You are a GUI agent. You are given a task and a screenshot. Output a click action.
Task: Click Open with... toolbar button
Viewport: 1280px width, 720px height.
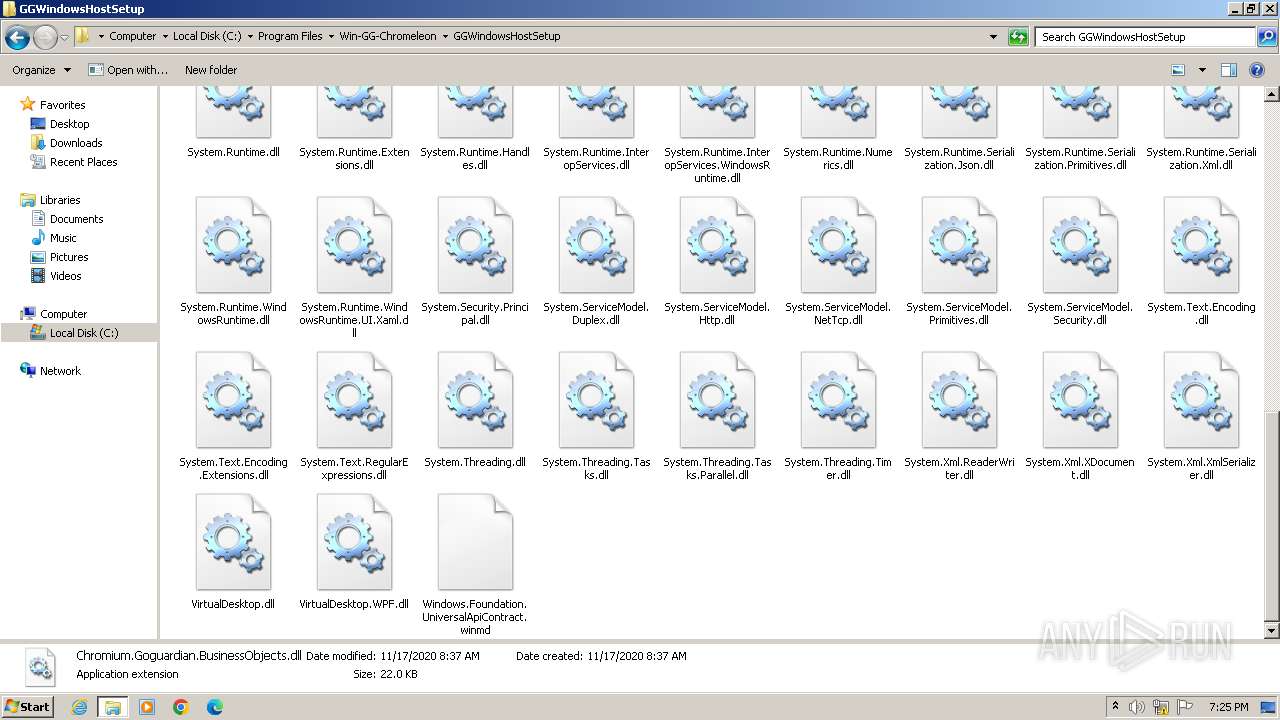(128, 70)
